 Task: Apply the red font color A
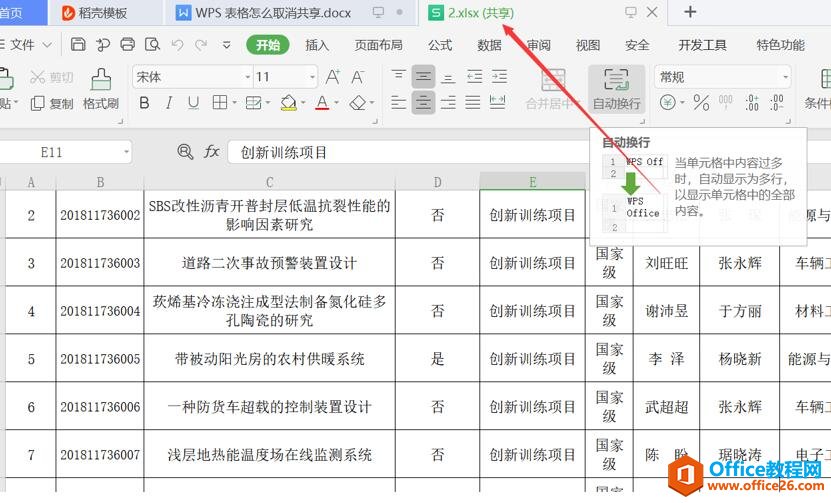pyautogui.click(x=322, y=103)
